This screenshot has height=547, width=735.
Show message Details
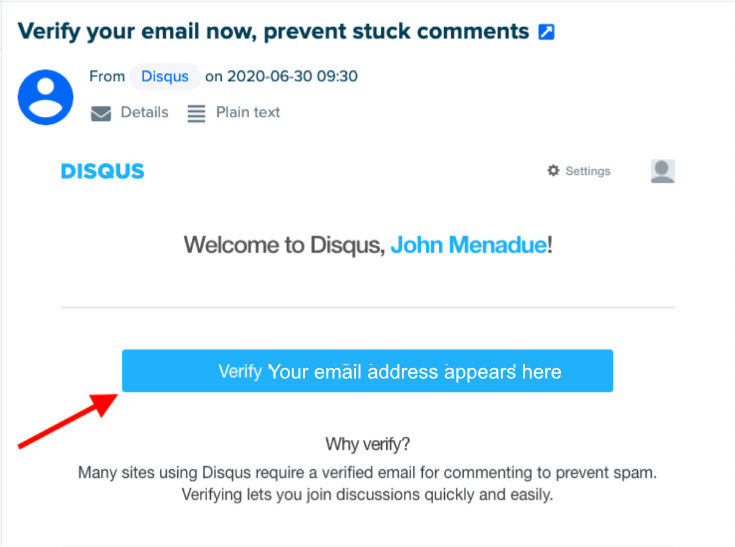(x=144, y=112)
